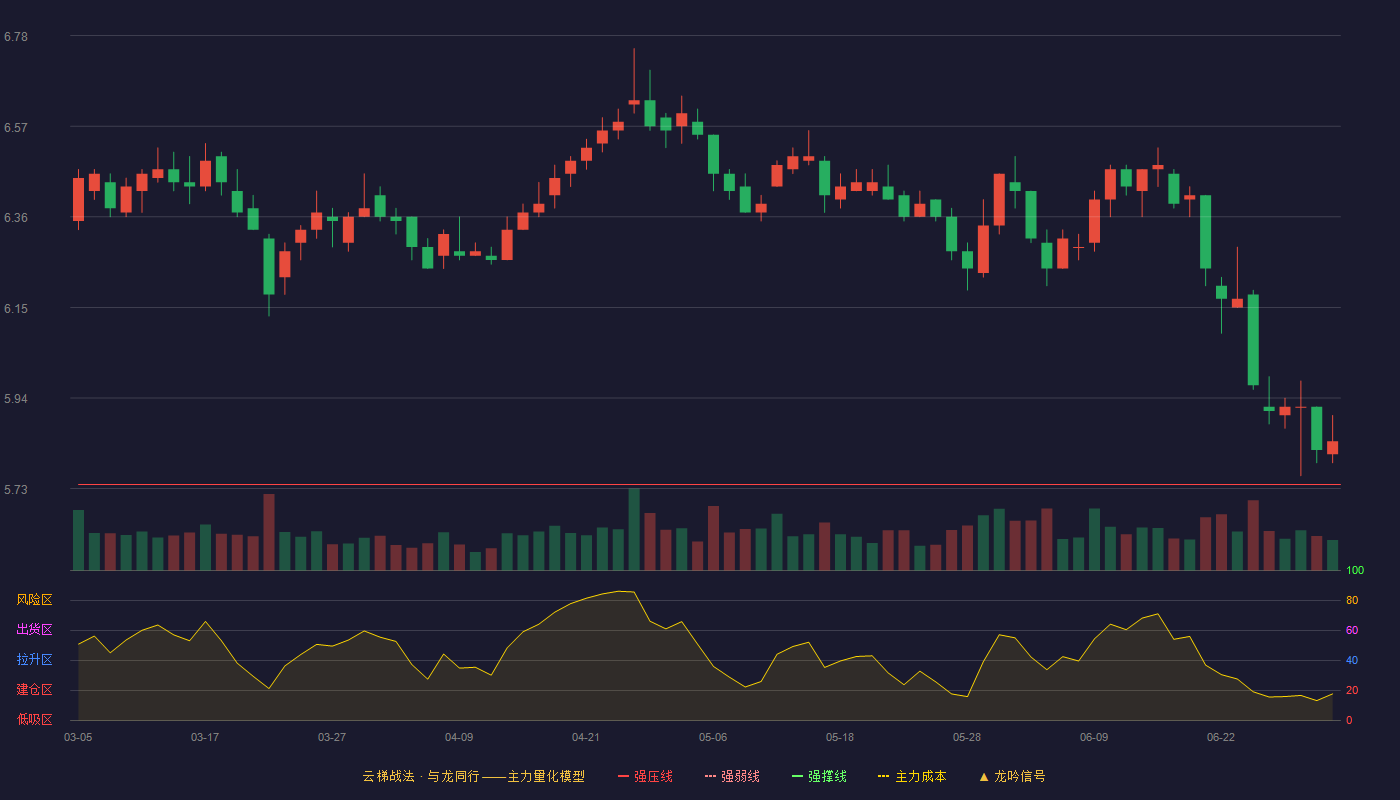Viewport: 1400px width, 800px height.
Task: Click the 出货区 zone label
Action: pos(34,630)
